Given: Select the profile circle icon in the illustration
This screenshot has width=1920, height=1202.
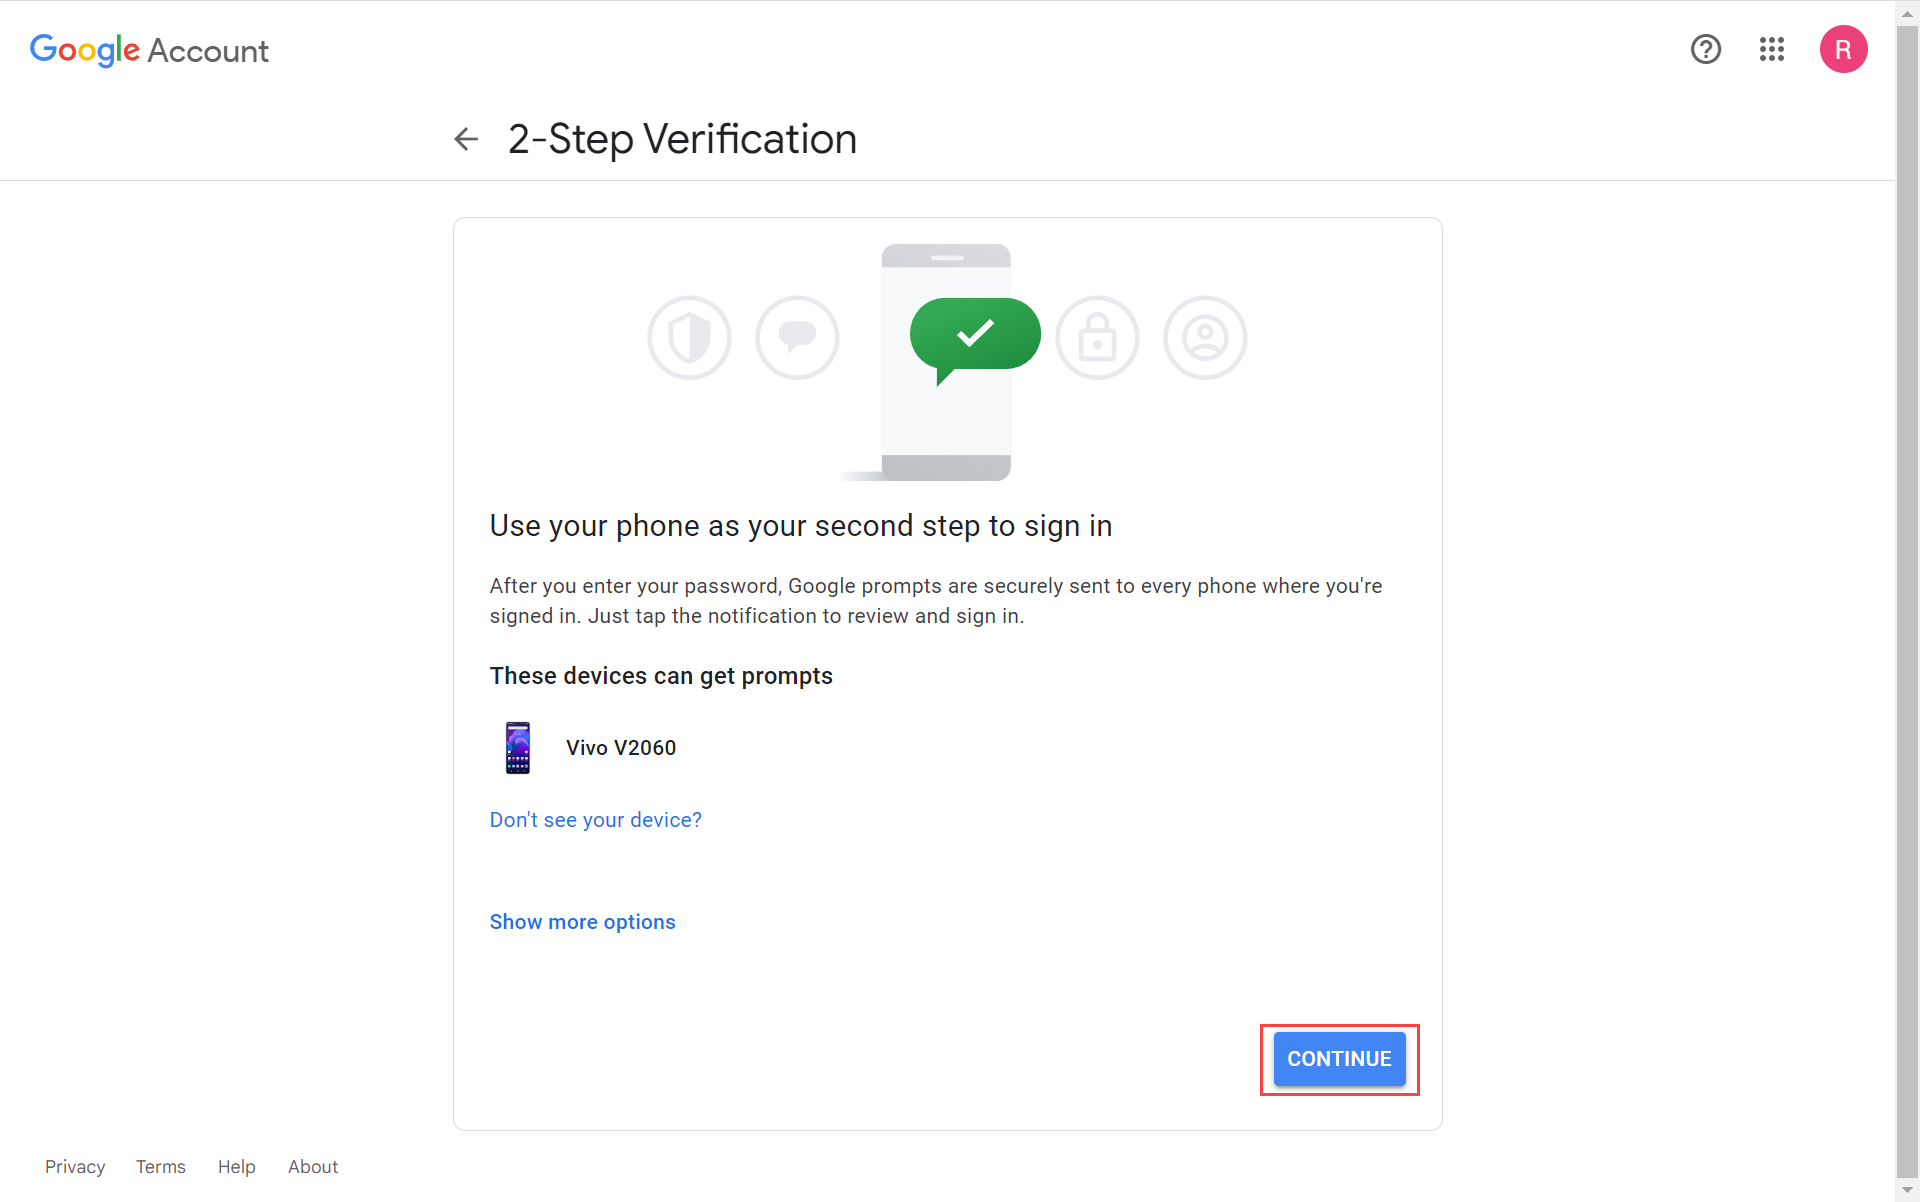Looking at the screenshot, I should 1204,337.
